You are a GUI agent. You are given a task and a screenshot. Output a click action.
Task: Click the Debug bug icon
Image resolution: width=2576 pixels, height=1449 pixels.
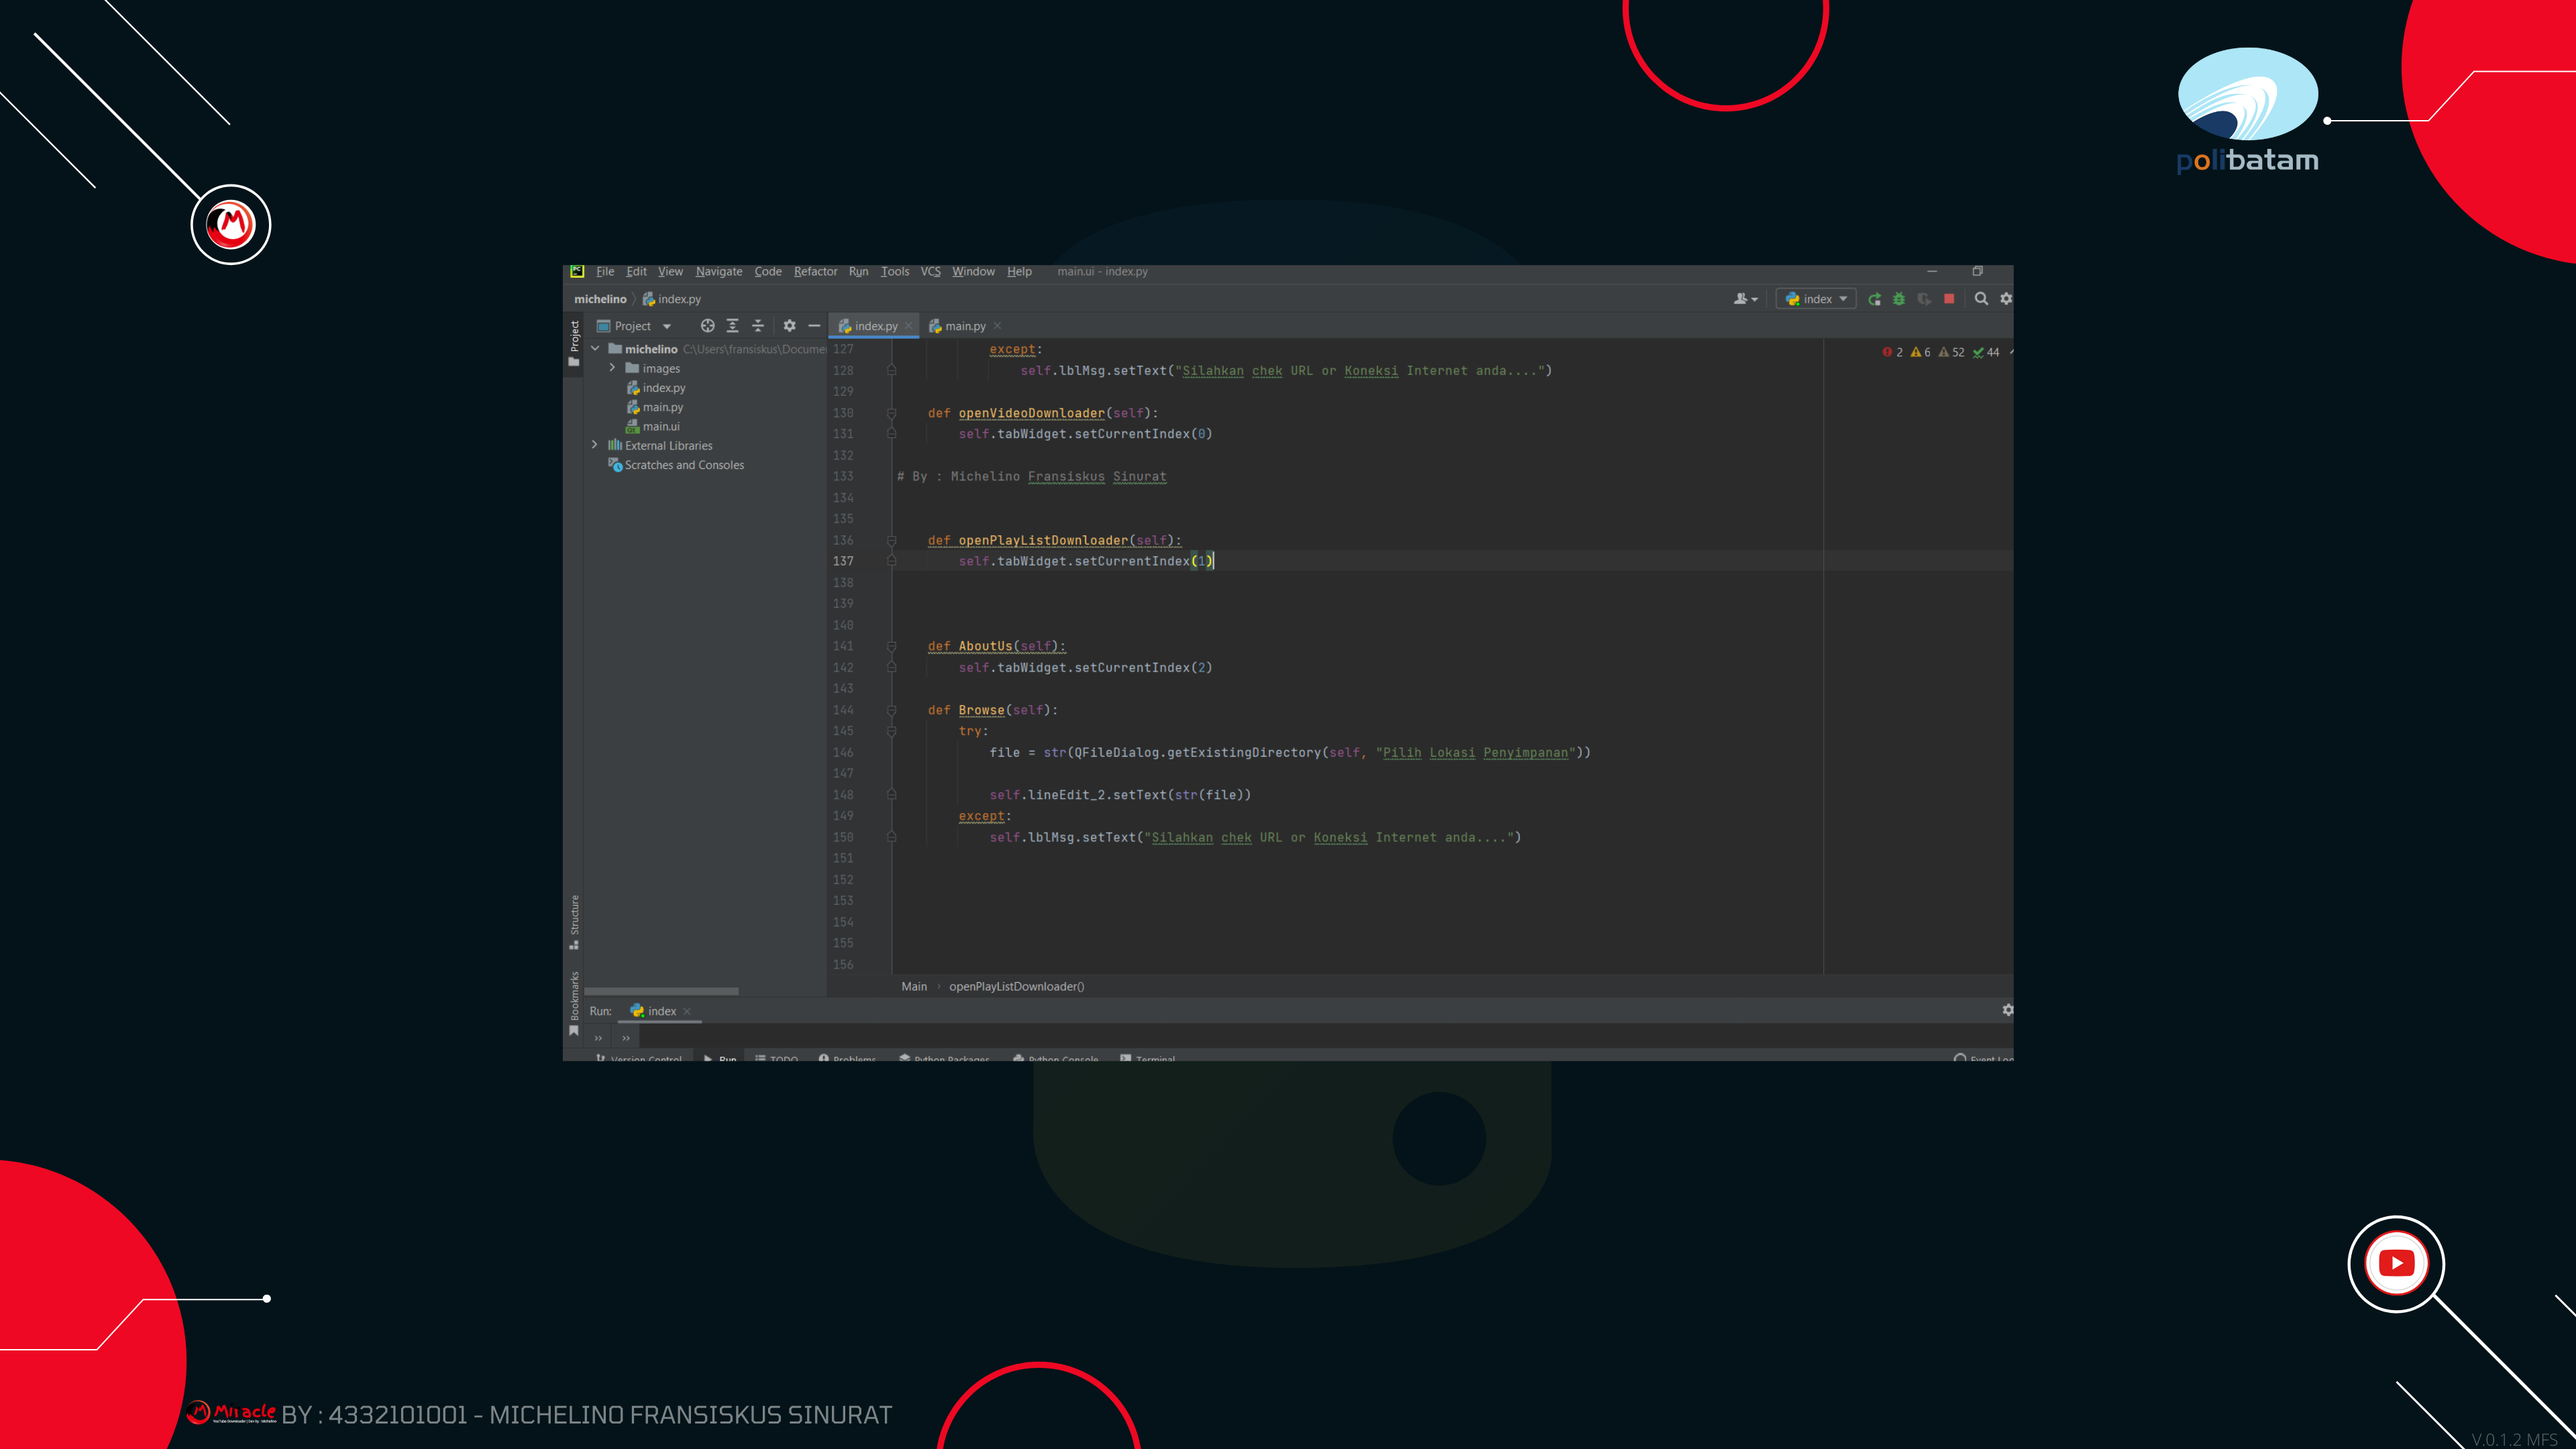[x=1899, y=299]
